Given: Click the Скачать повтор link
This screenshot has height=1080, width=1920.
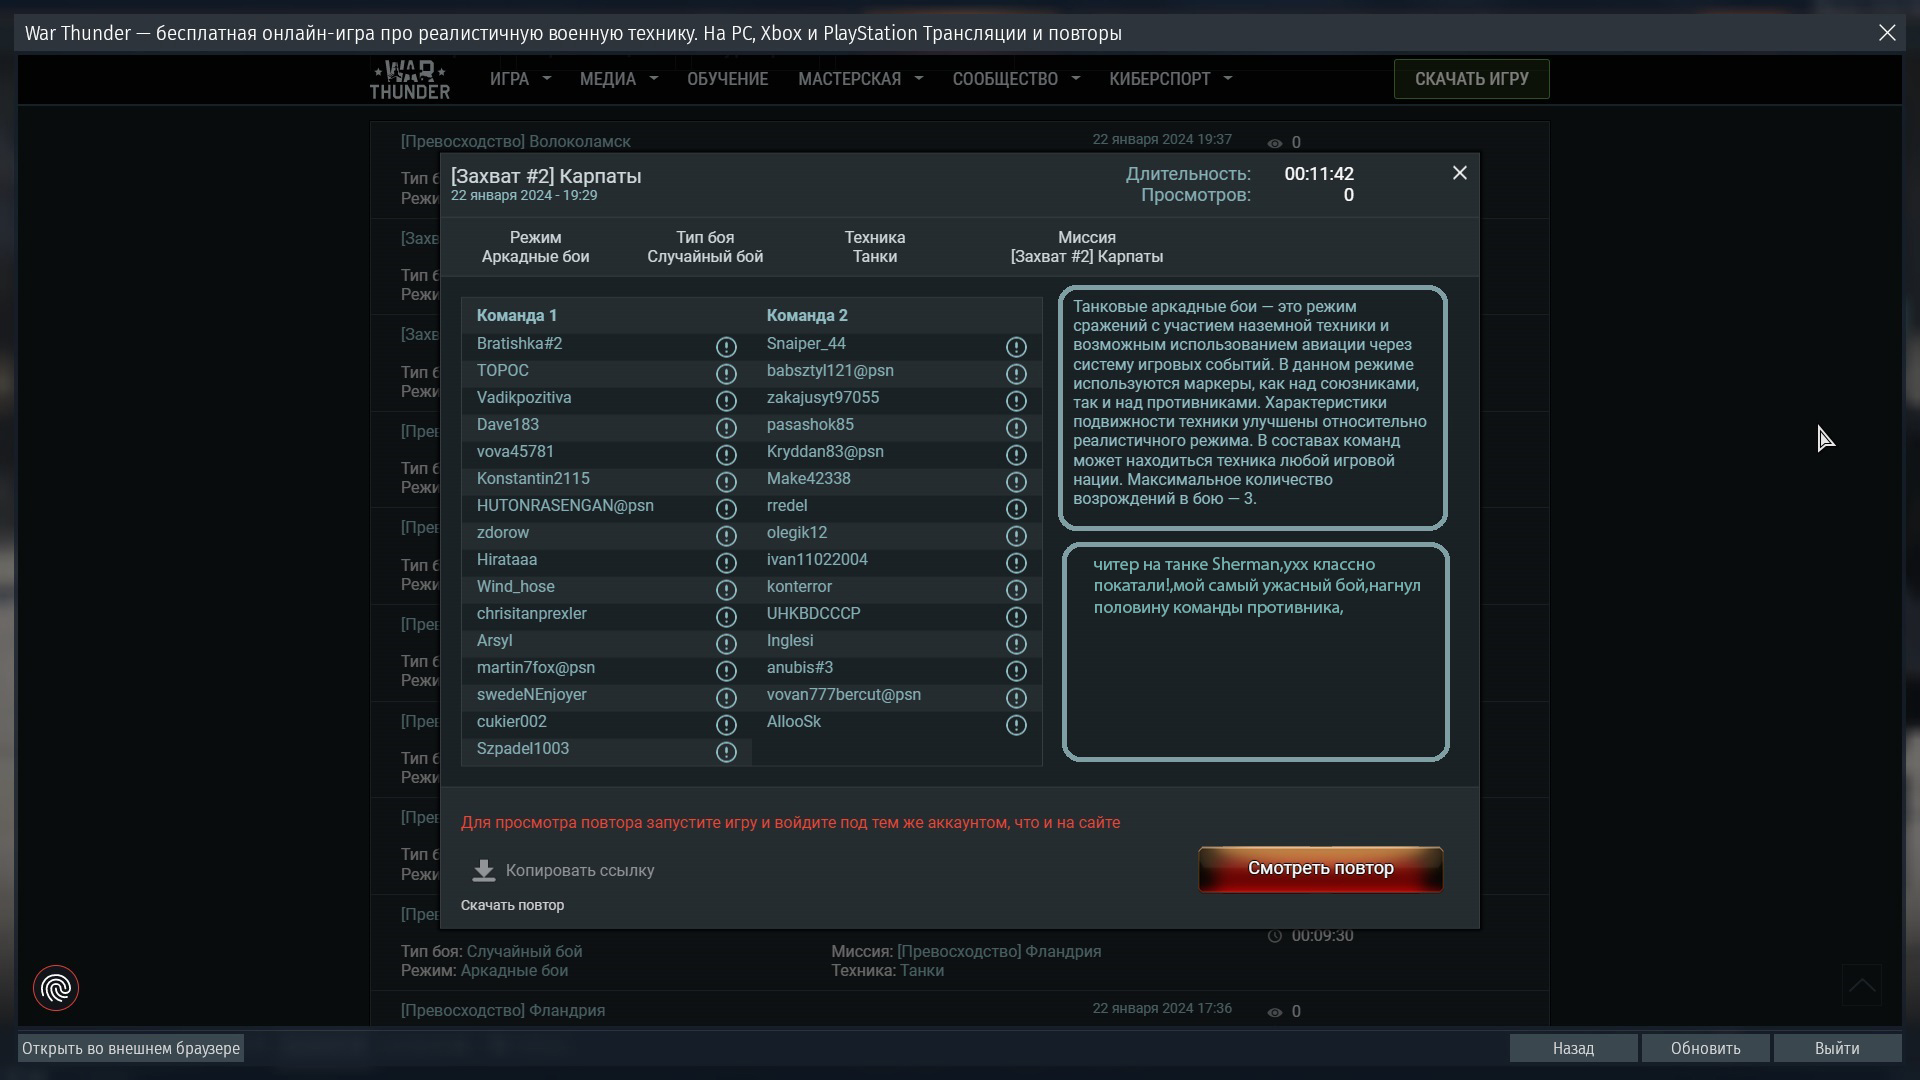Looking at the screenshot, I should tap(512, 905).
